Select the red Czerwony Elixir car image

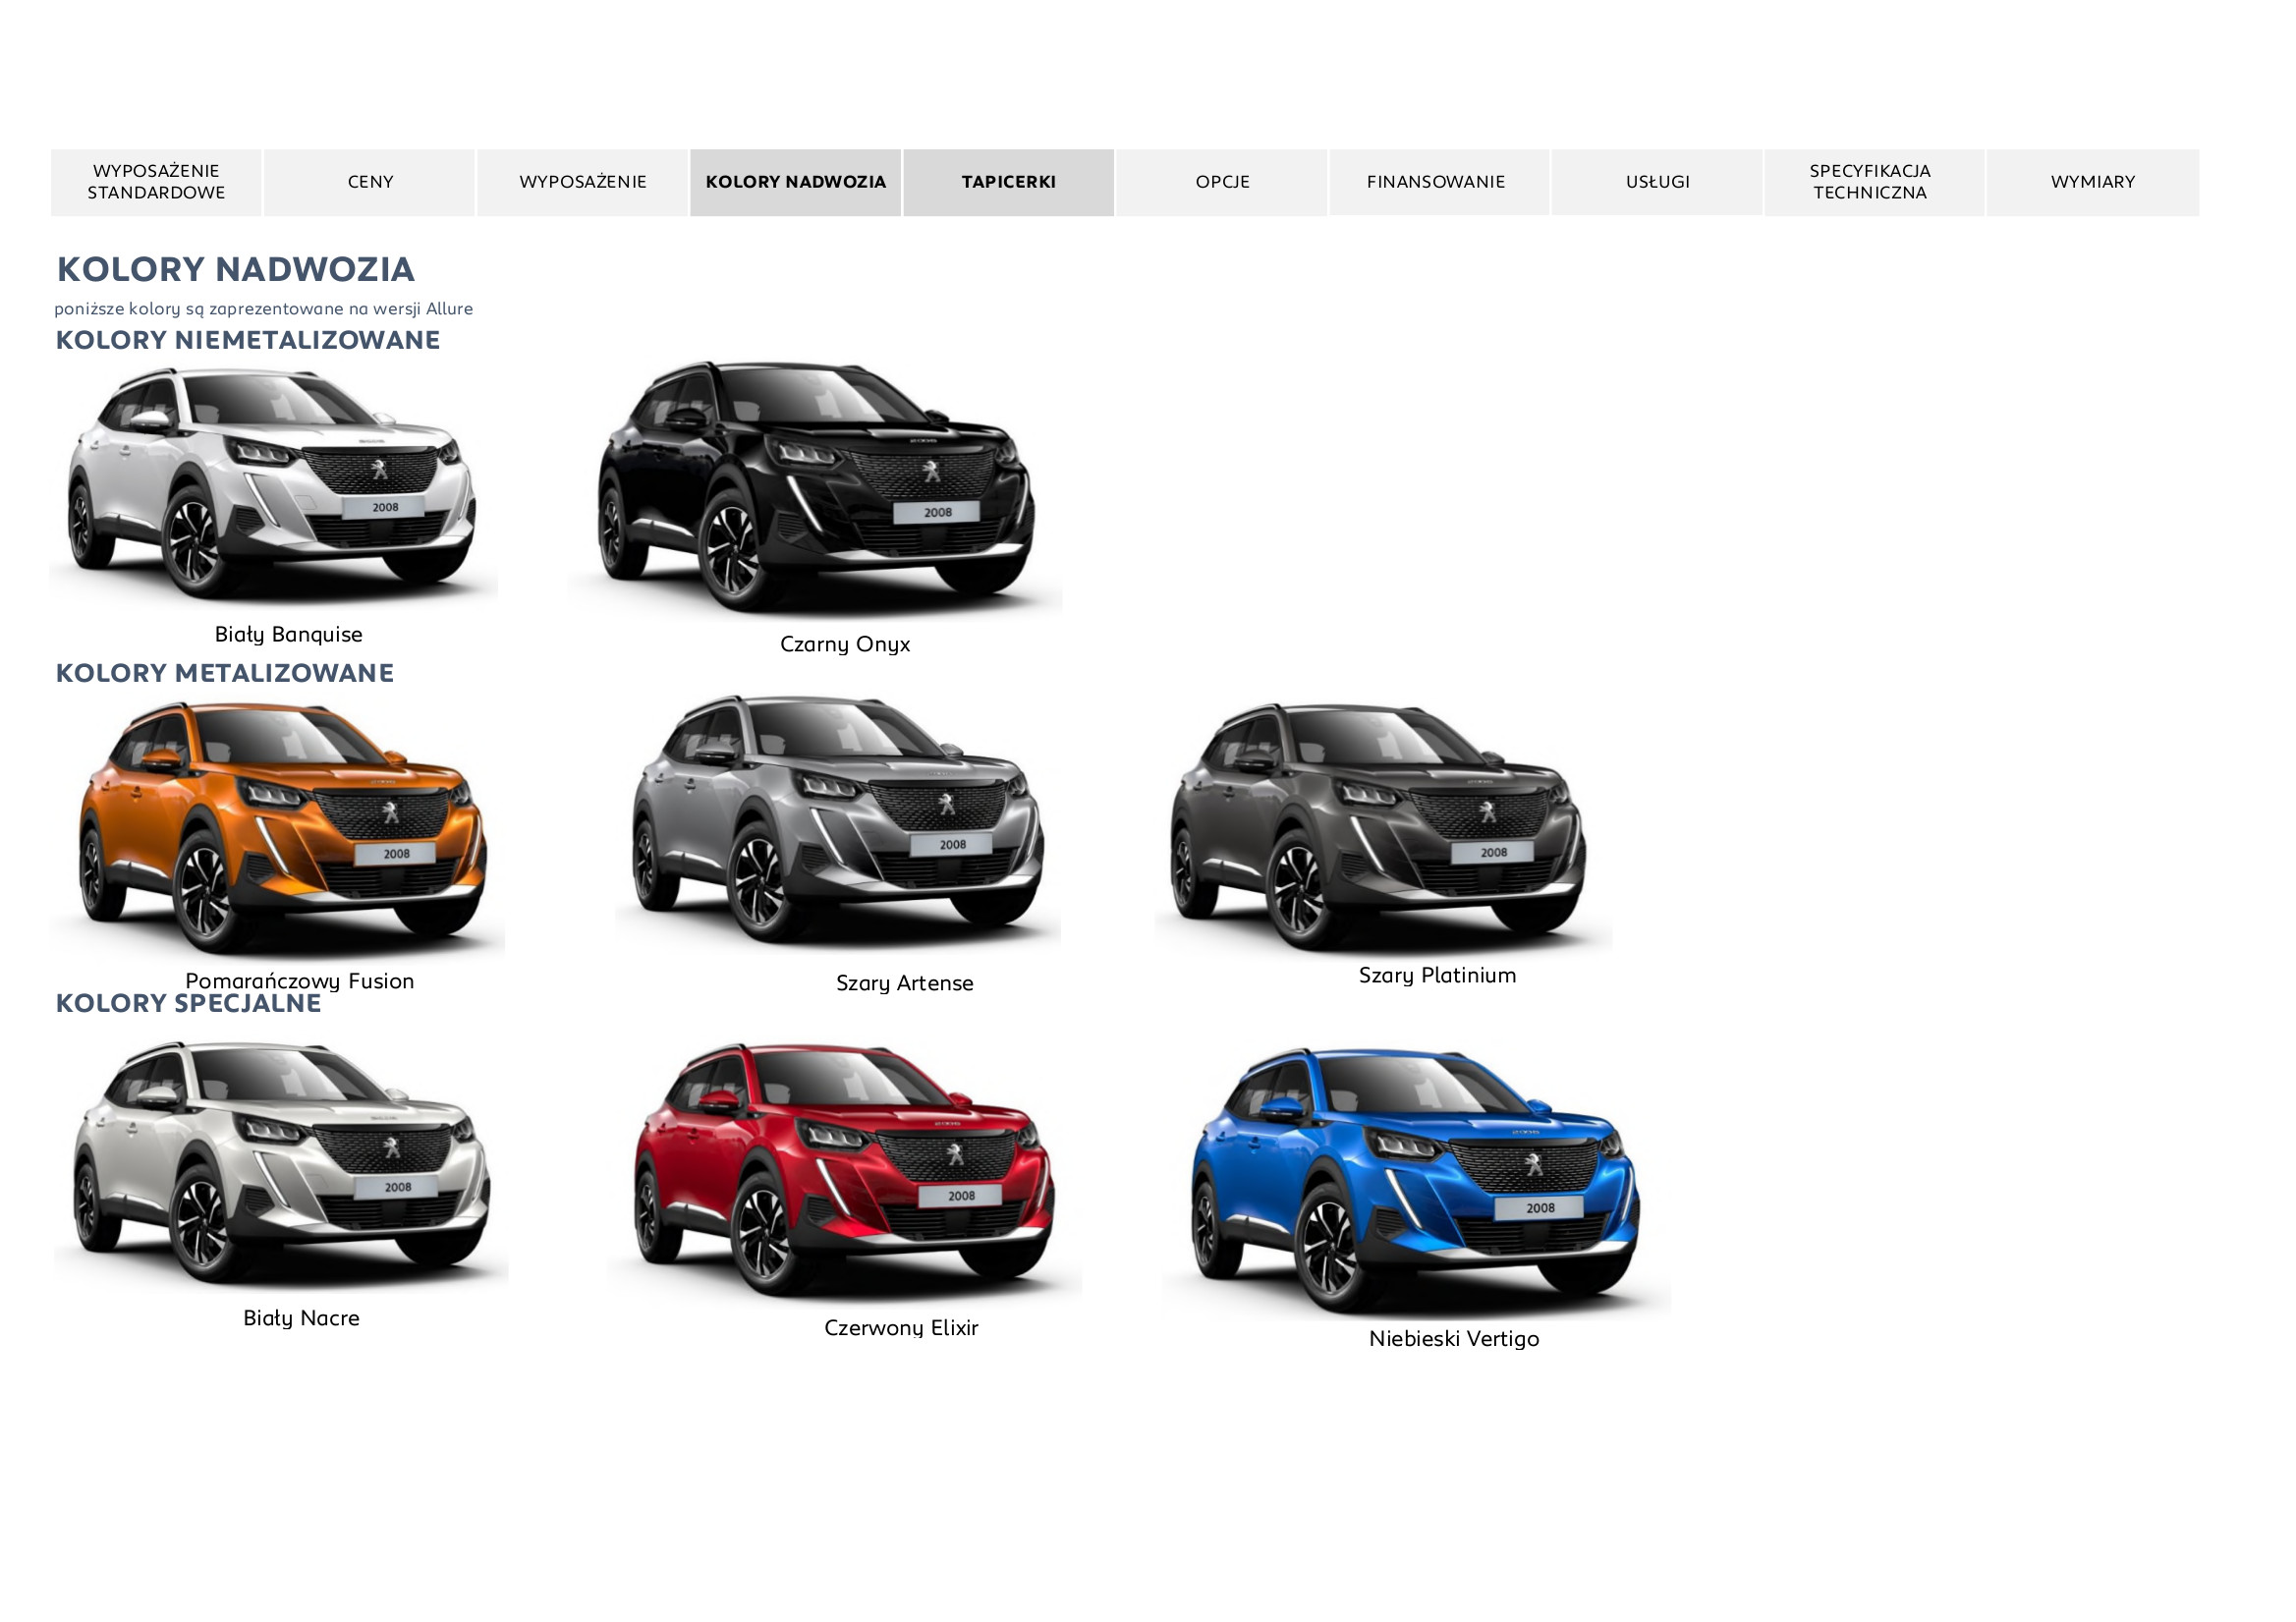(x=844, y=1172)
